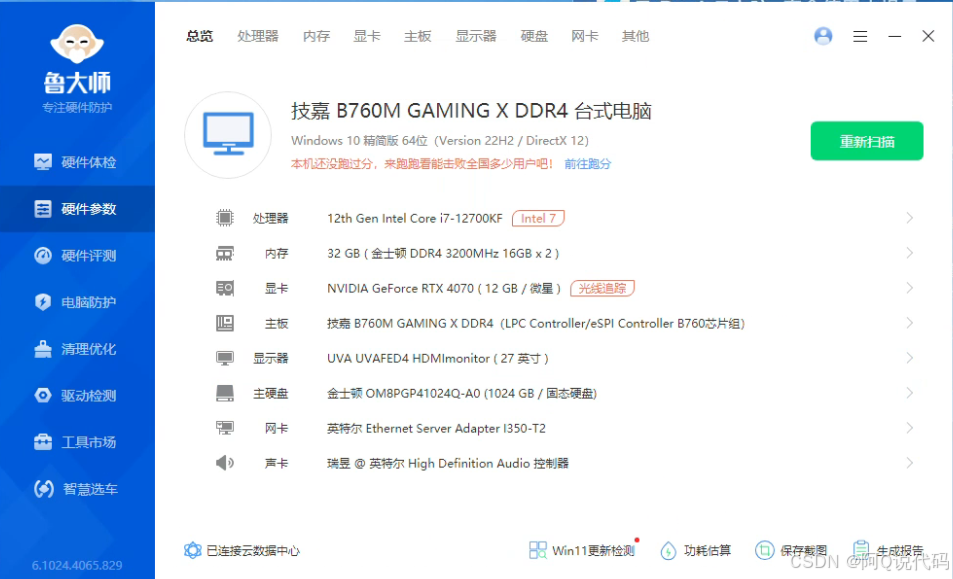Screen dimensions: 953x579
Task: Click the monitor icon beside 显示器
Action: tap(225, 358)
